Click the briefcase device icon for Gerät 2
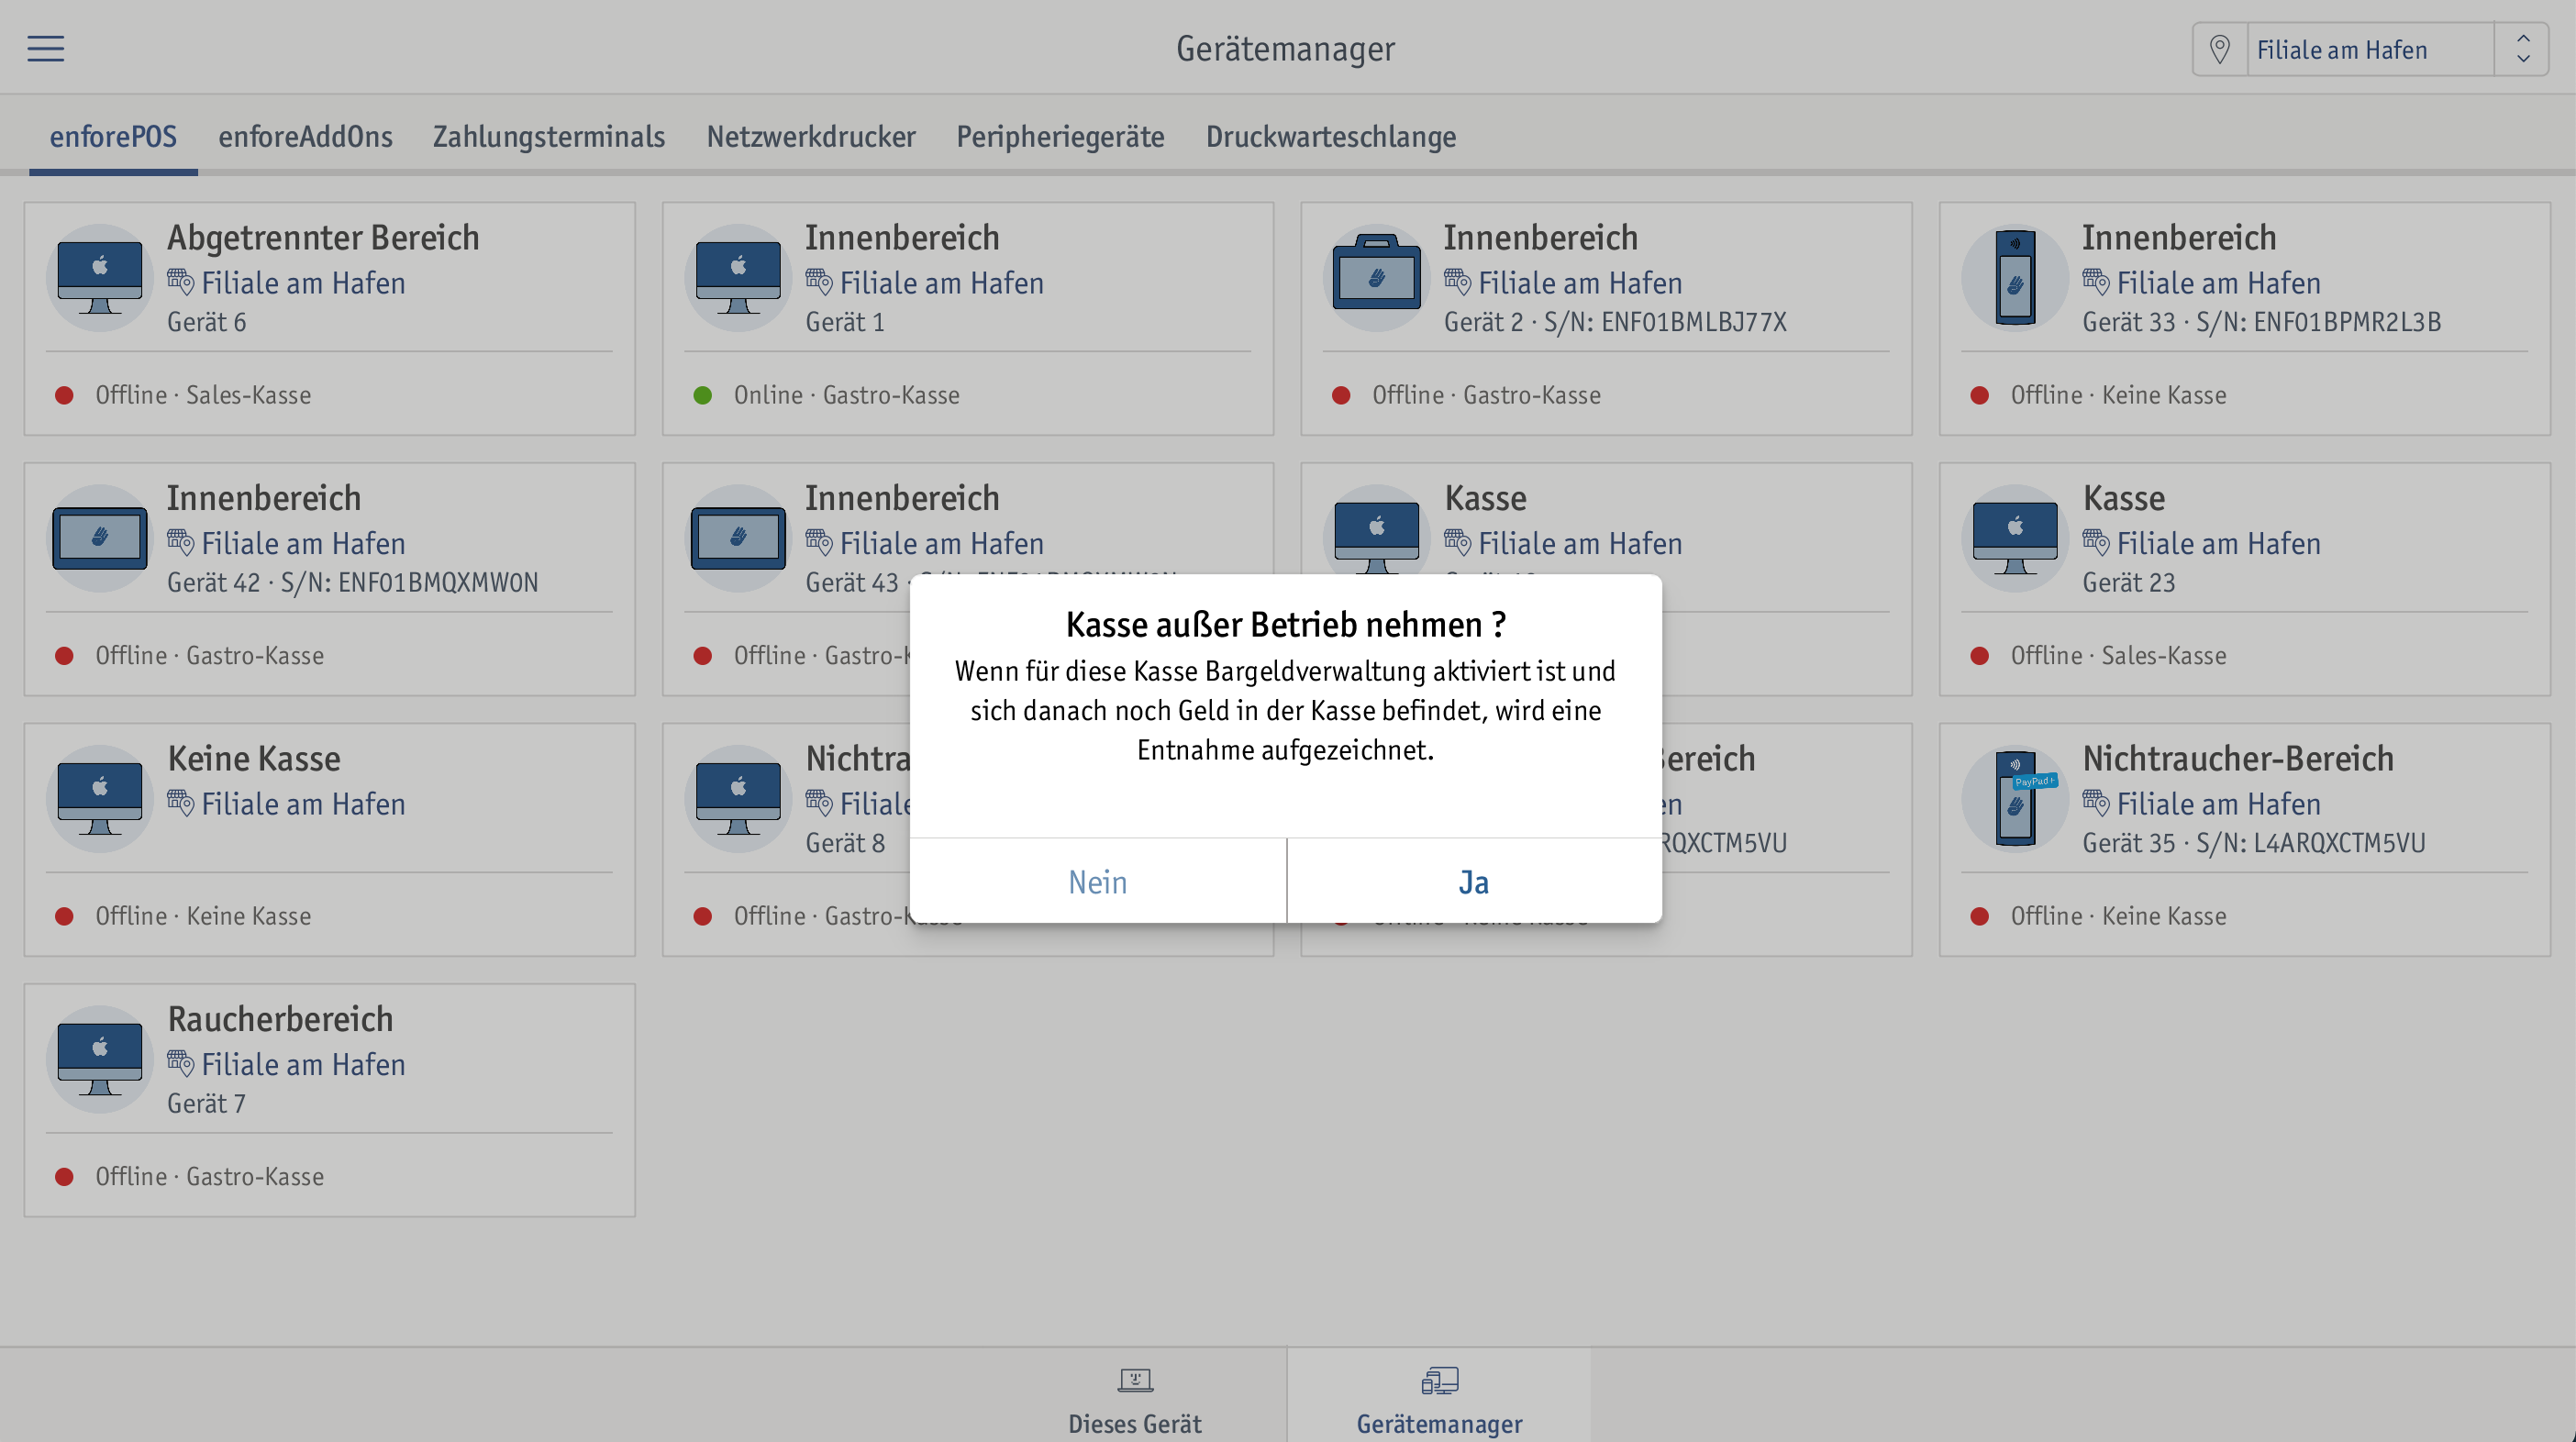The width and height of the screenshot is (2576, 1442). (1376, 277)
